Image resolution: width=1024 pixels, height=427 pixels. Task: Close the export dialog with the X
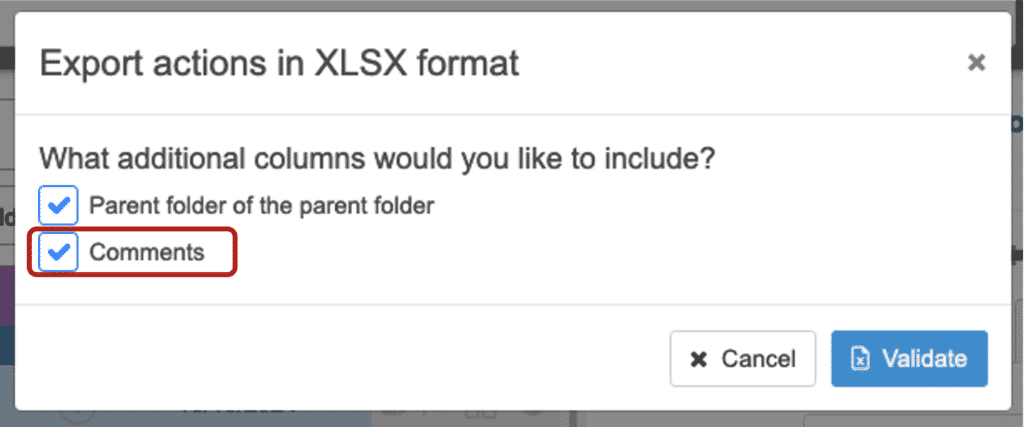click(976, 64)
